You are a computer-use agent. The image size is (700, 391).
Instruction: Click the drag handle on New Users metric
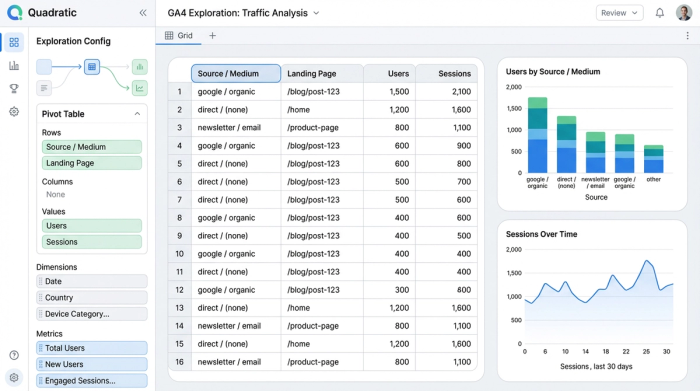41,364
